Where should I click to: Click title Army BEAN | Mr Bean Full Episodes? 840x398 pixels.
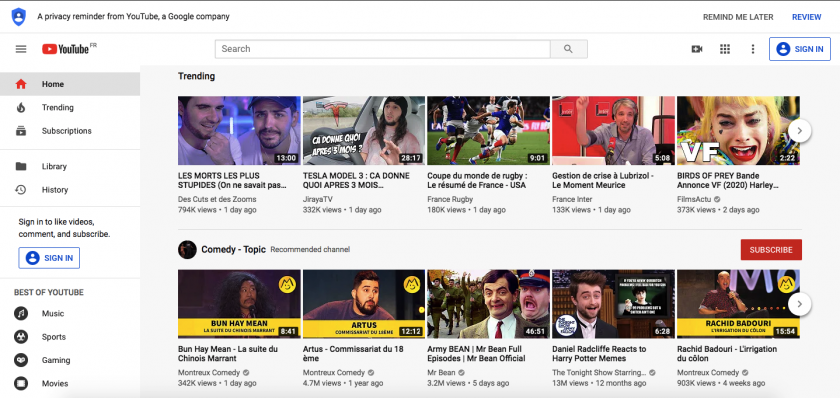(x=476, y=354)
